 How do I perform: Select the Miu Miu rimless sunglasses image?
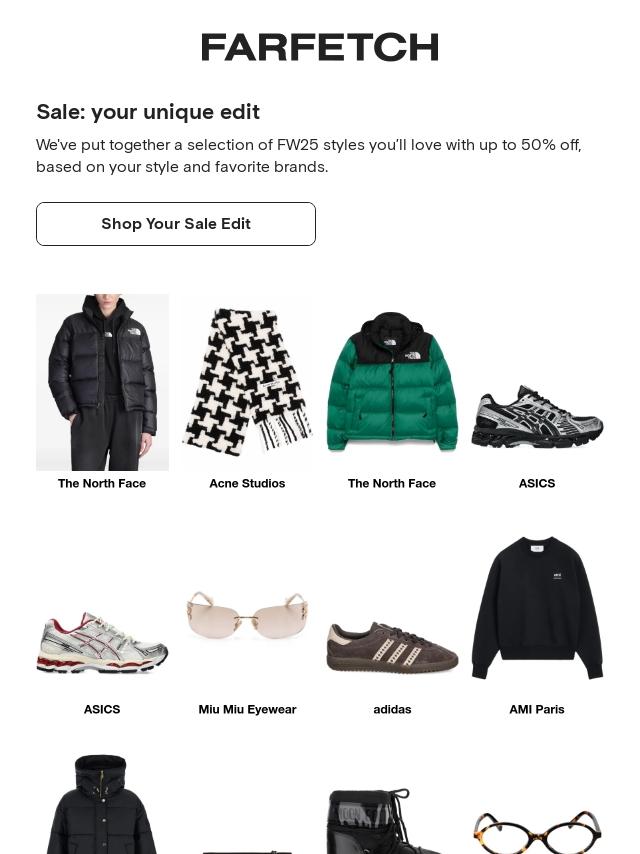(x=247, y=615)
